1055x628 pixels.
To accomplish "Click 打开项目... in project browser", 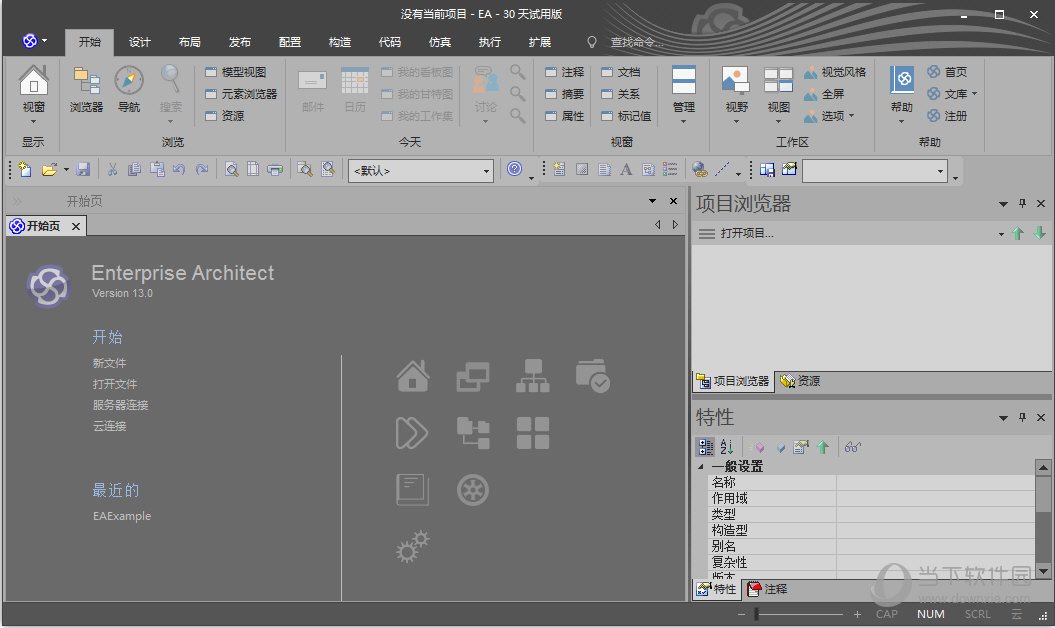I will tap(747, 233).
